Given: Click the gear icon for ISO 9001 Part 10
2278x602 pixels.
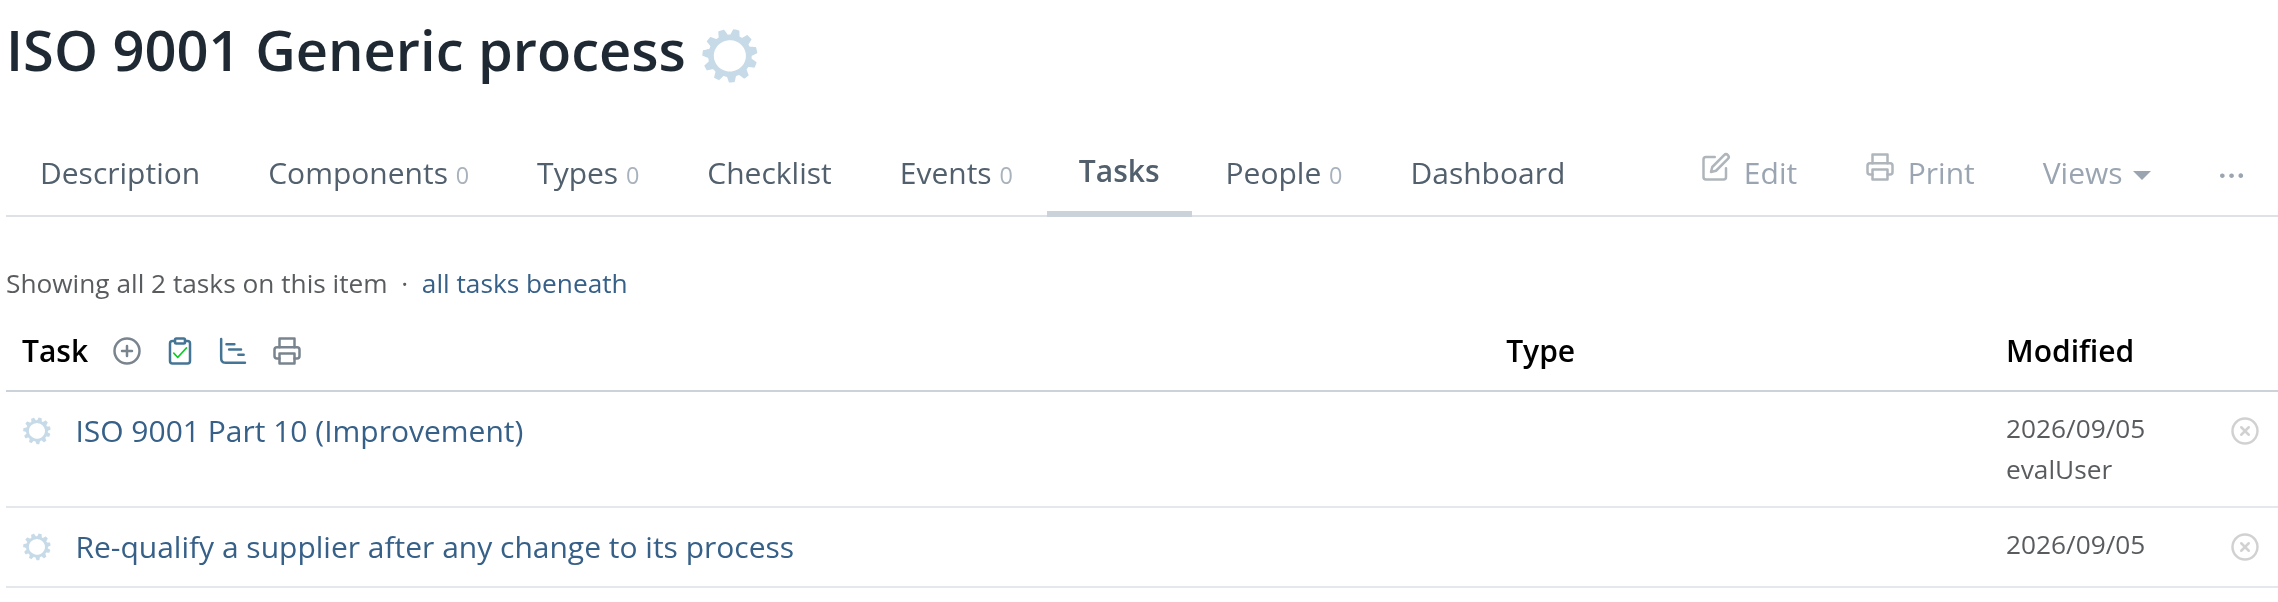Looking at the screenshot, I should tap(37, 431).
